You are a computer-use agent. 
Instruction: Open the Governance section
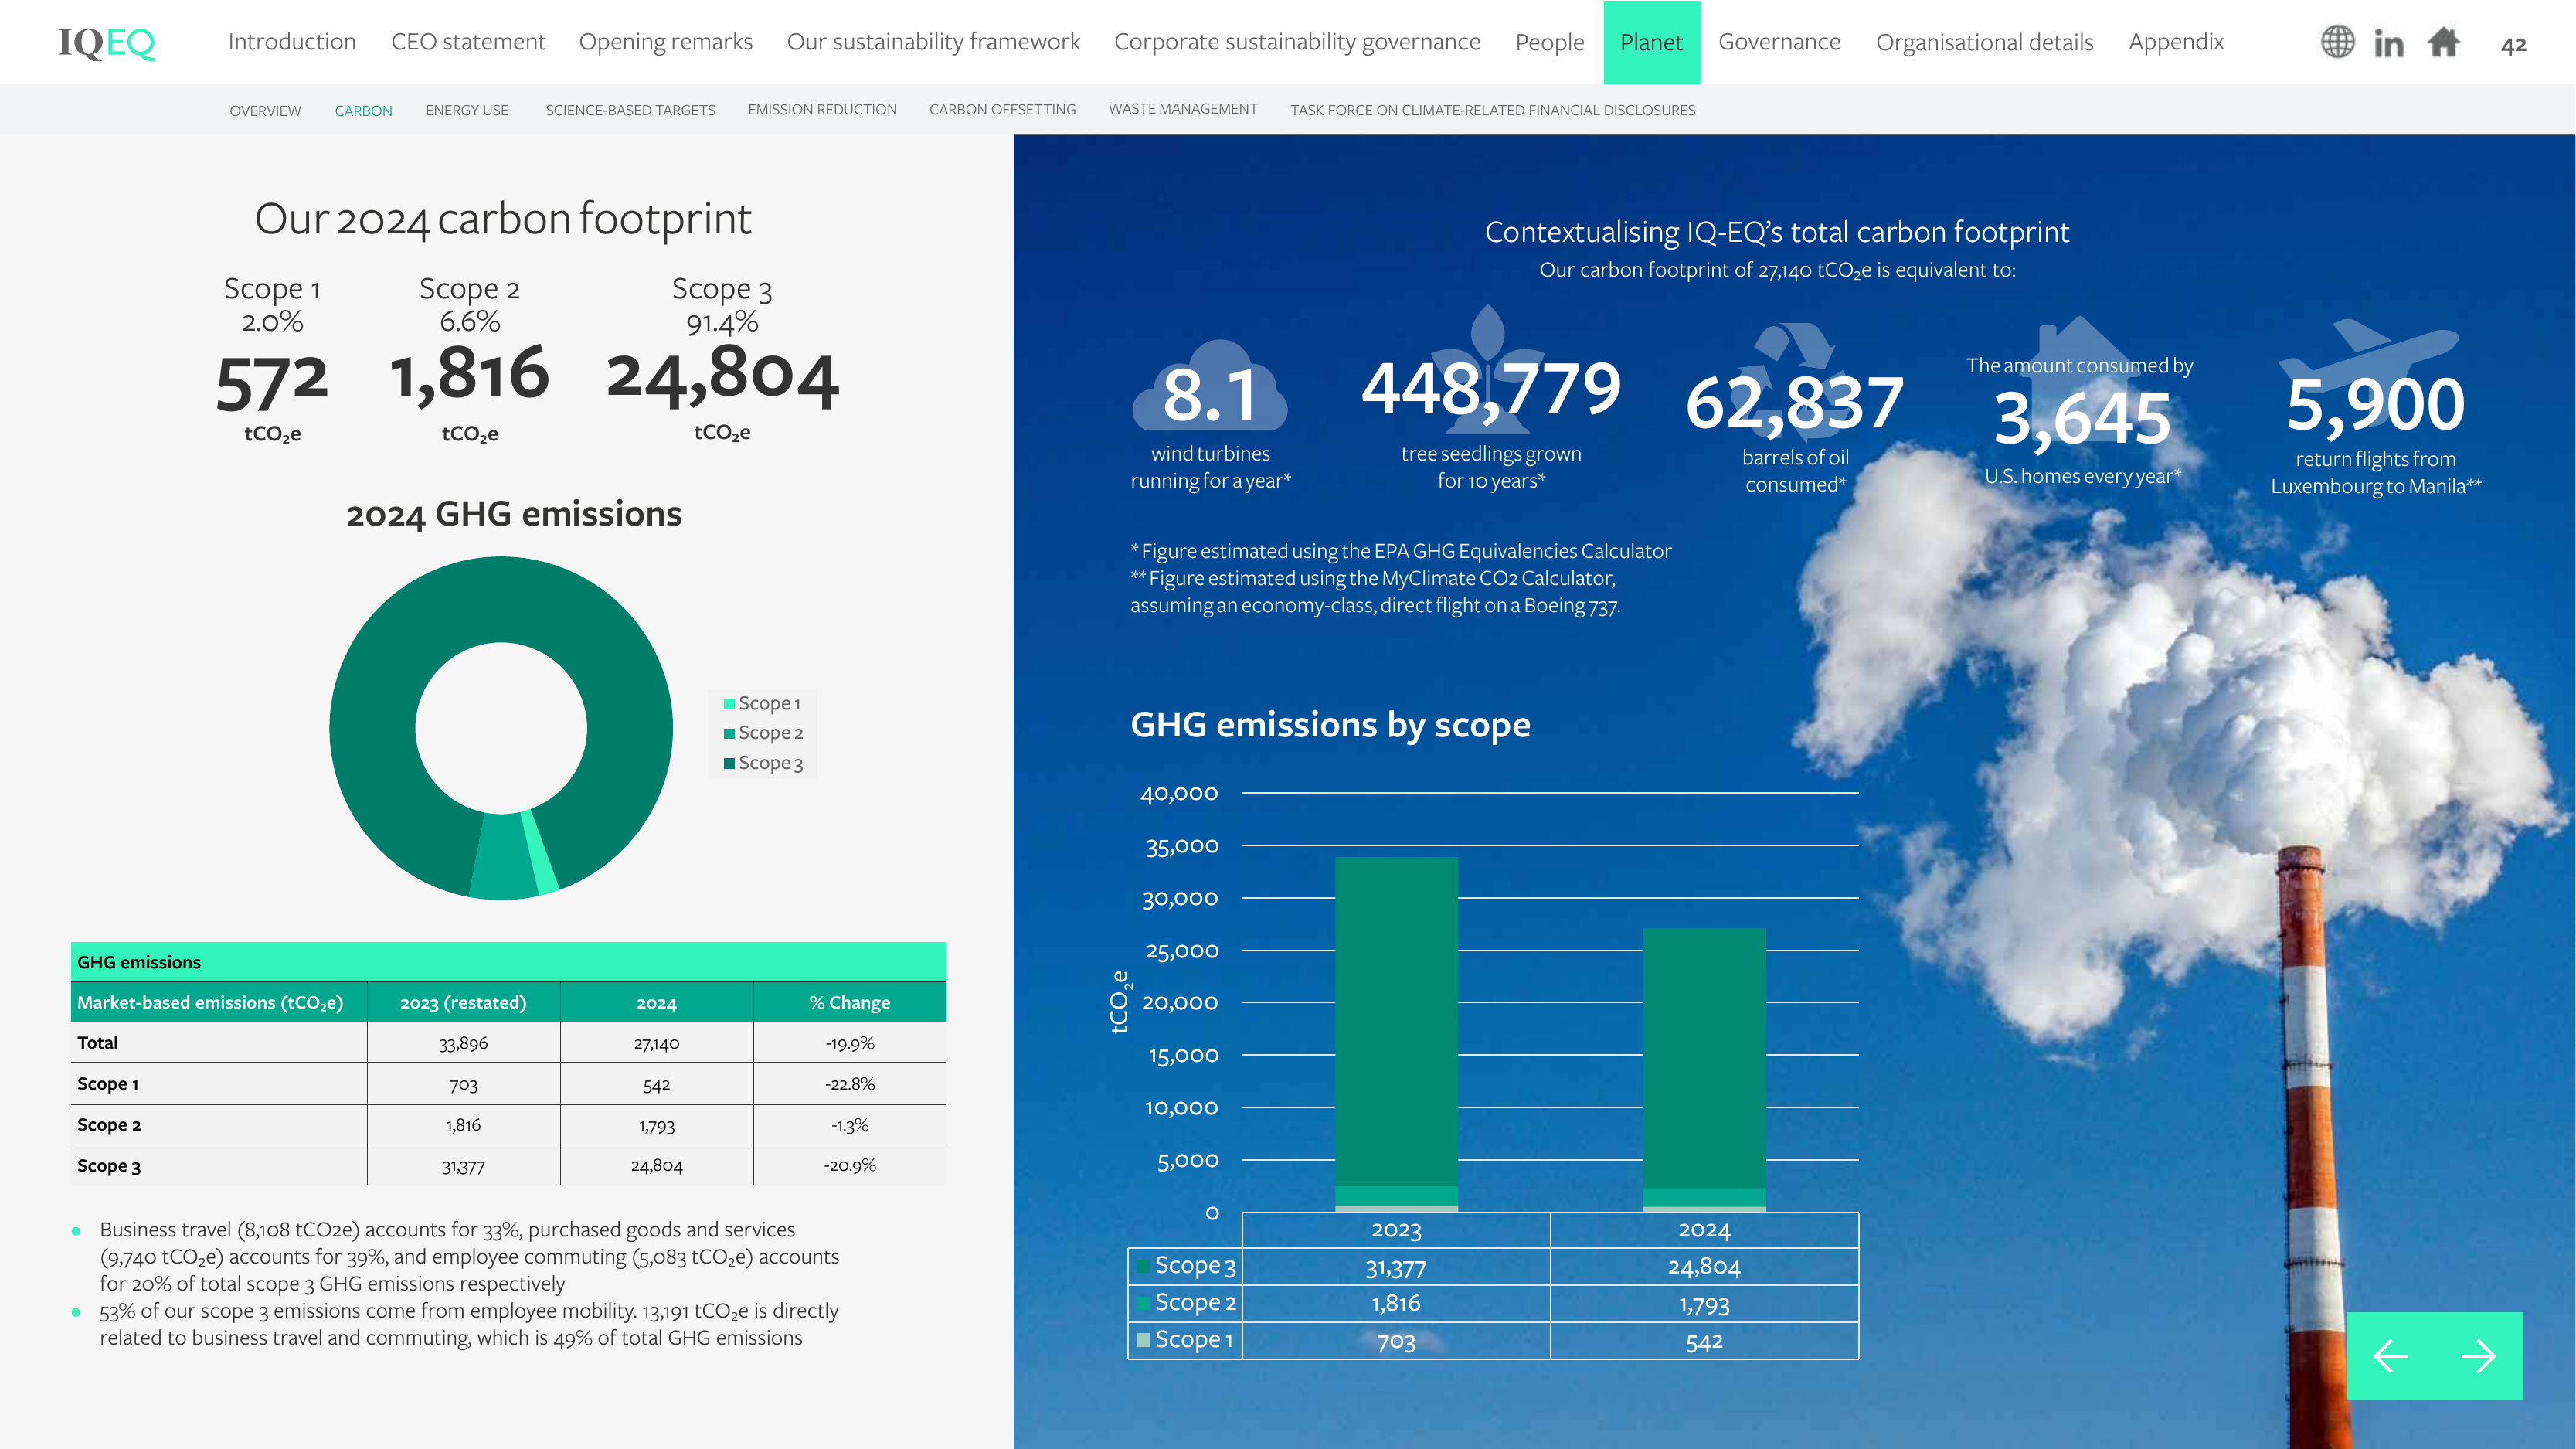pyautogui.click(x=1779, y=42)
